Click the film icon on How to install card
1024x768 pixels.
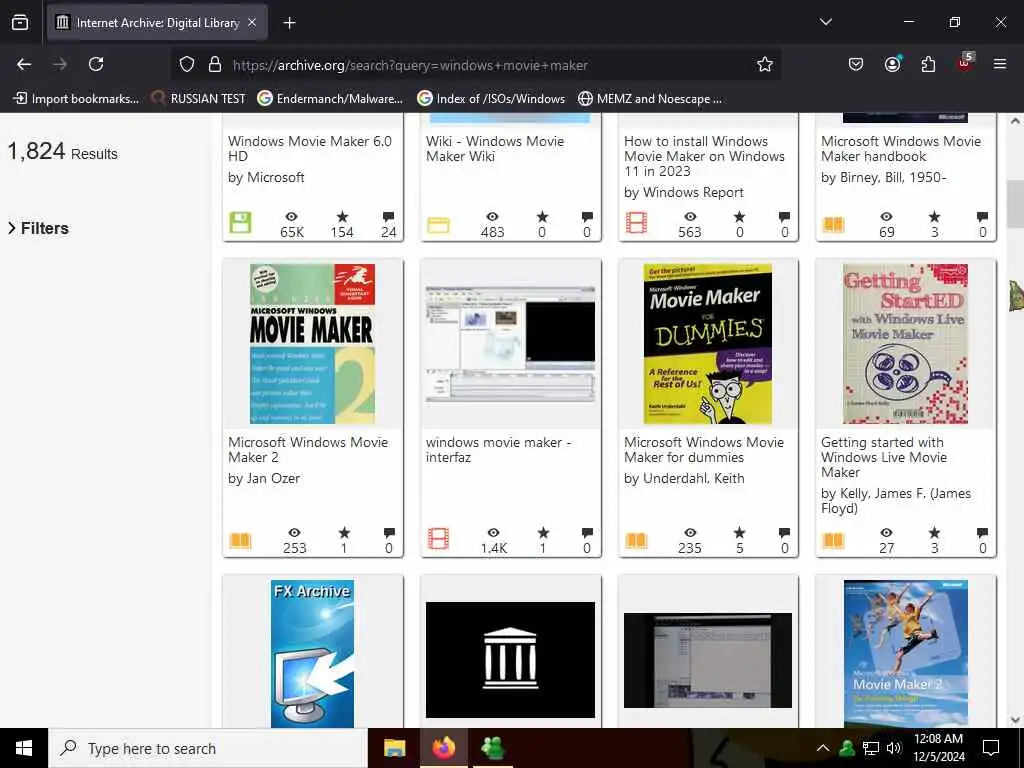click(635, 223)
